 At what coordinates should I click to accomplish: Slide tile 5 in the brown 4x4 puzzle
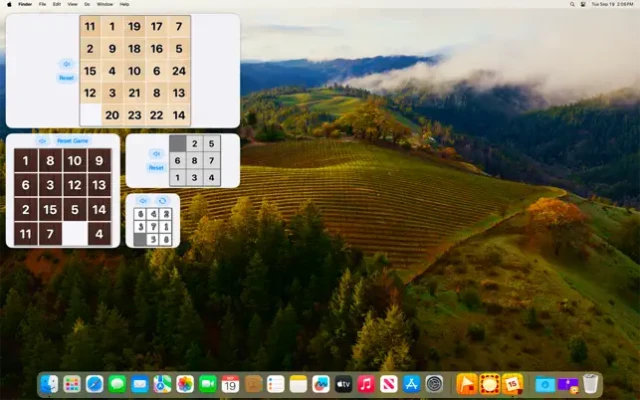point(75,209)
